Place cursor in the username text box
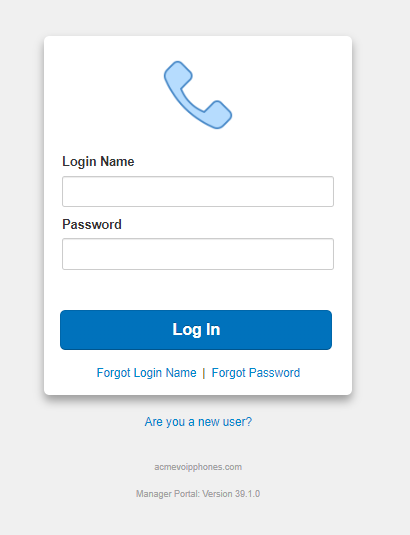 tap(198, 191)
